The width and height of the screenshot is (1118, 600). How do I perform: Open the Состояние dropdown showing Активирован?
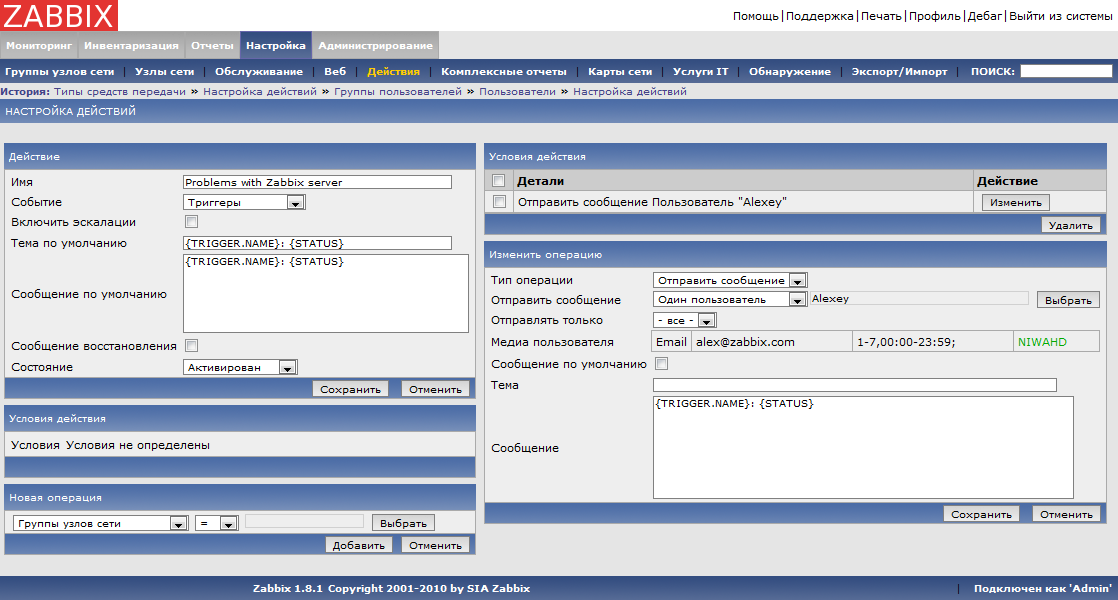click(x=240, y=368)
